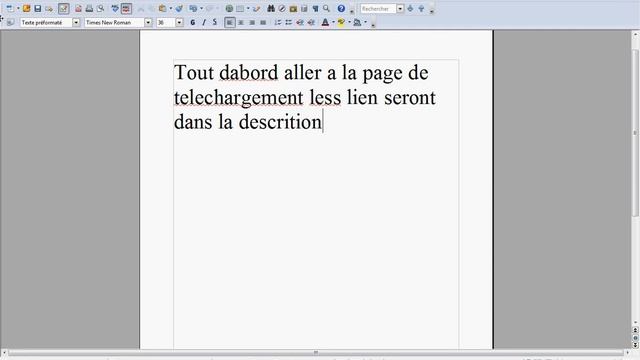640x360 pixels.
Task: Click the vertical scrollbar up arrow
Action: [635, 36]
